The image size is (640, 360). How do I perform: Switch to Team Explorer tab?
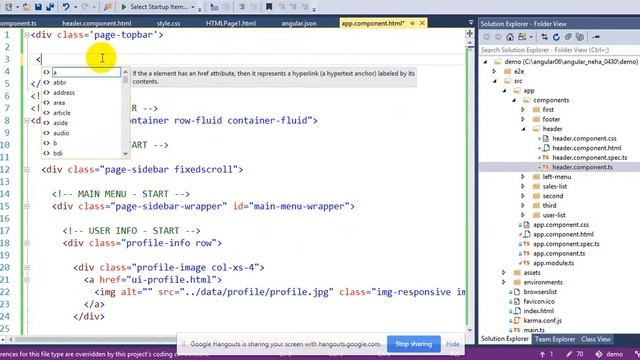[555, 339]
